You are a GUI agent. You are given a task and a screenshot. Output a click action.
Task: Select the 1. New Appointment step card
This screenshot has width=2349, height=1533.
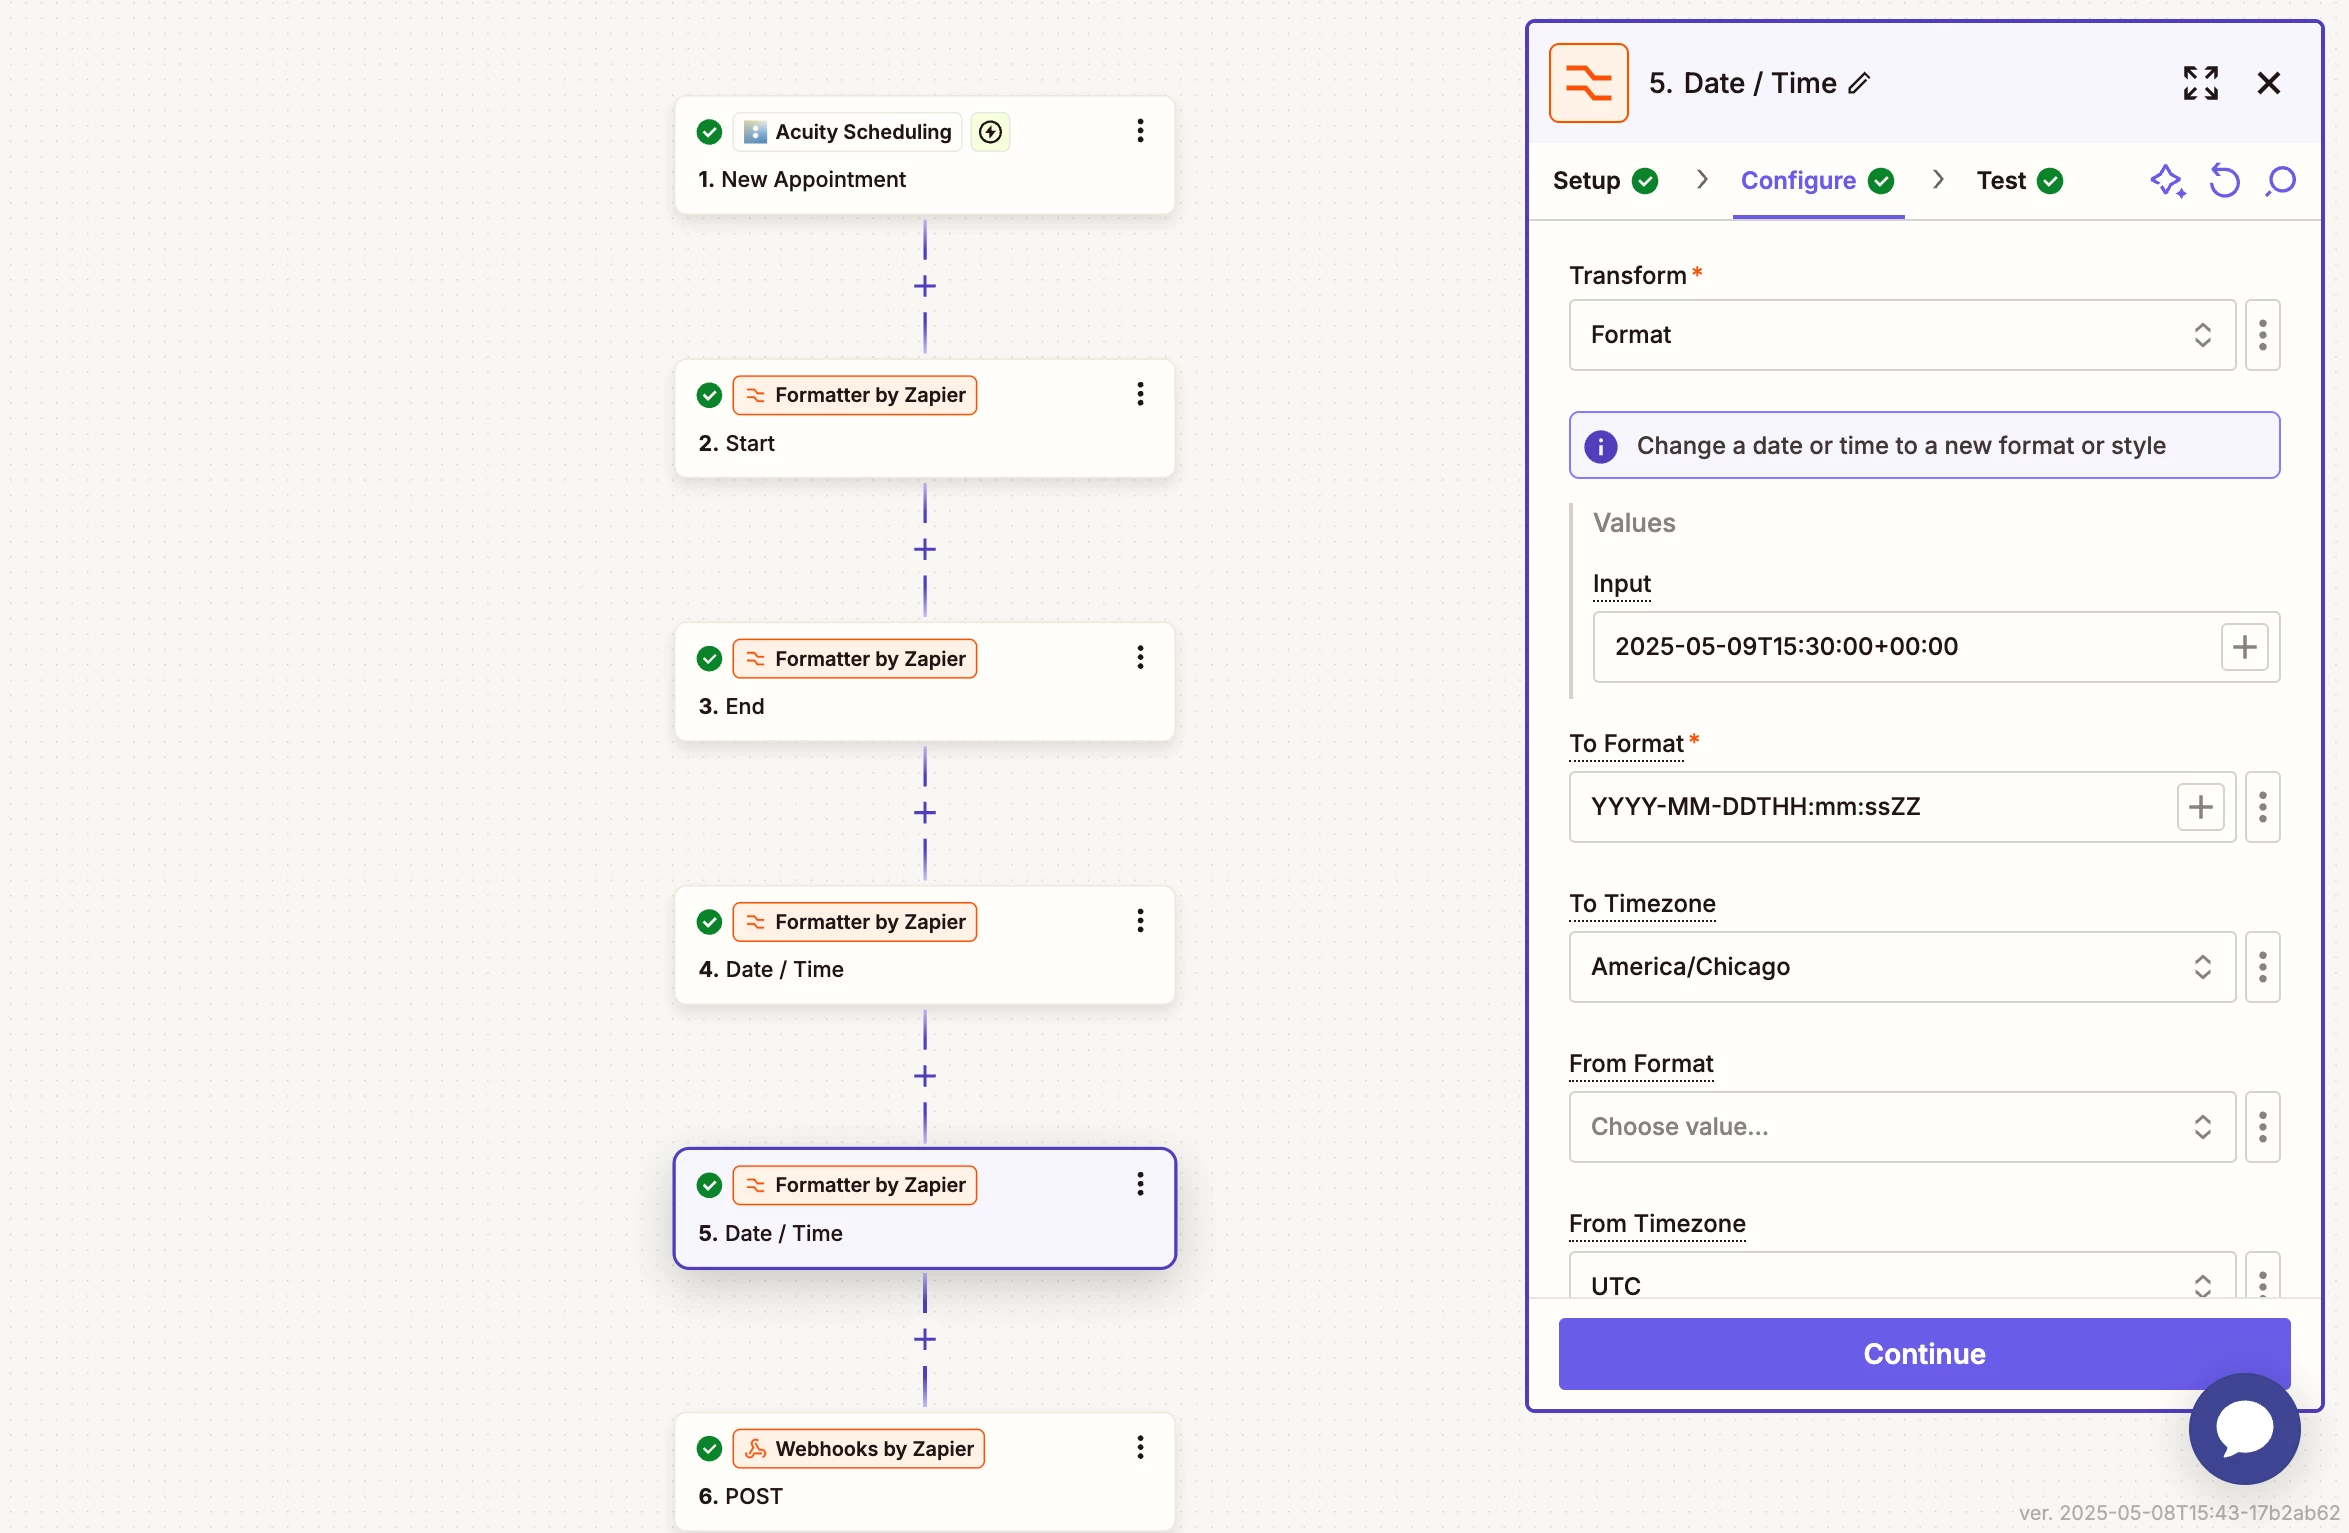[925, 155]
